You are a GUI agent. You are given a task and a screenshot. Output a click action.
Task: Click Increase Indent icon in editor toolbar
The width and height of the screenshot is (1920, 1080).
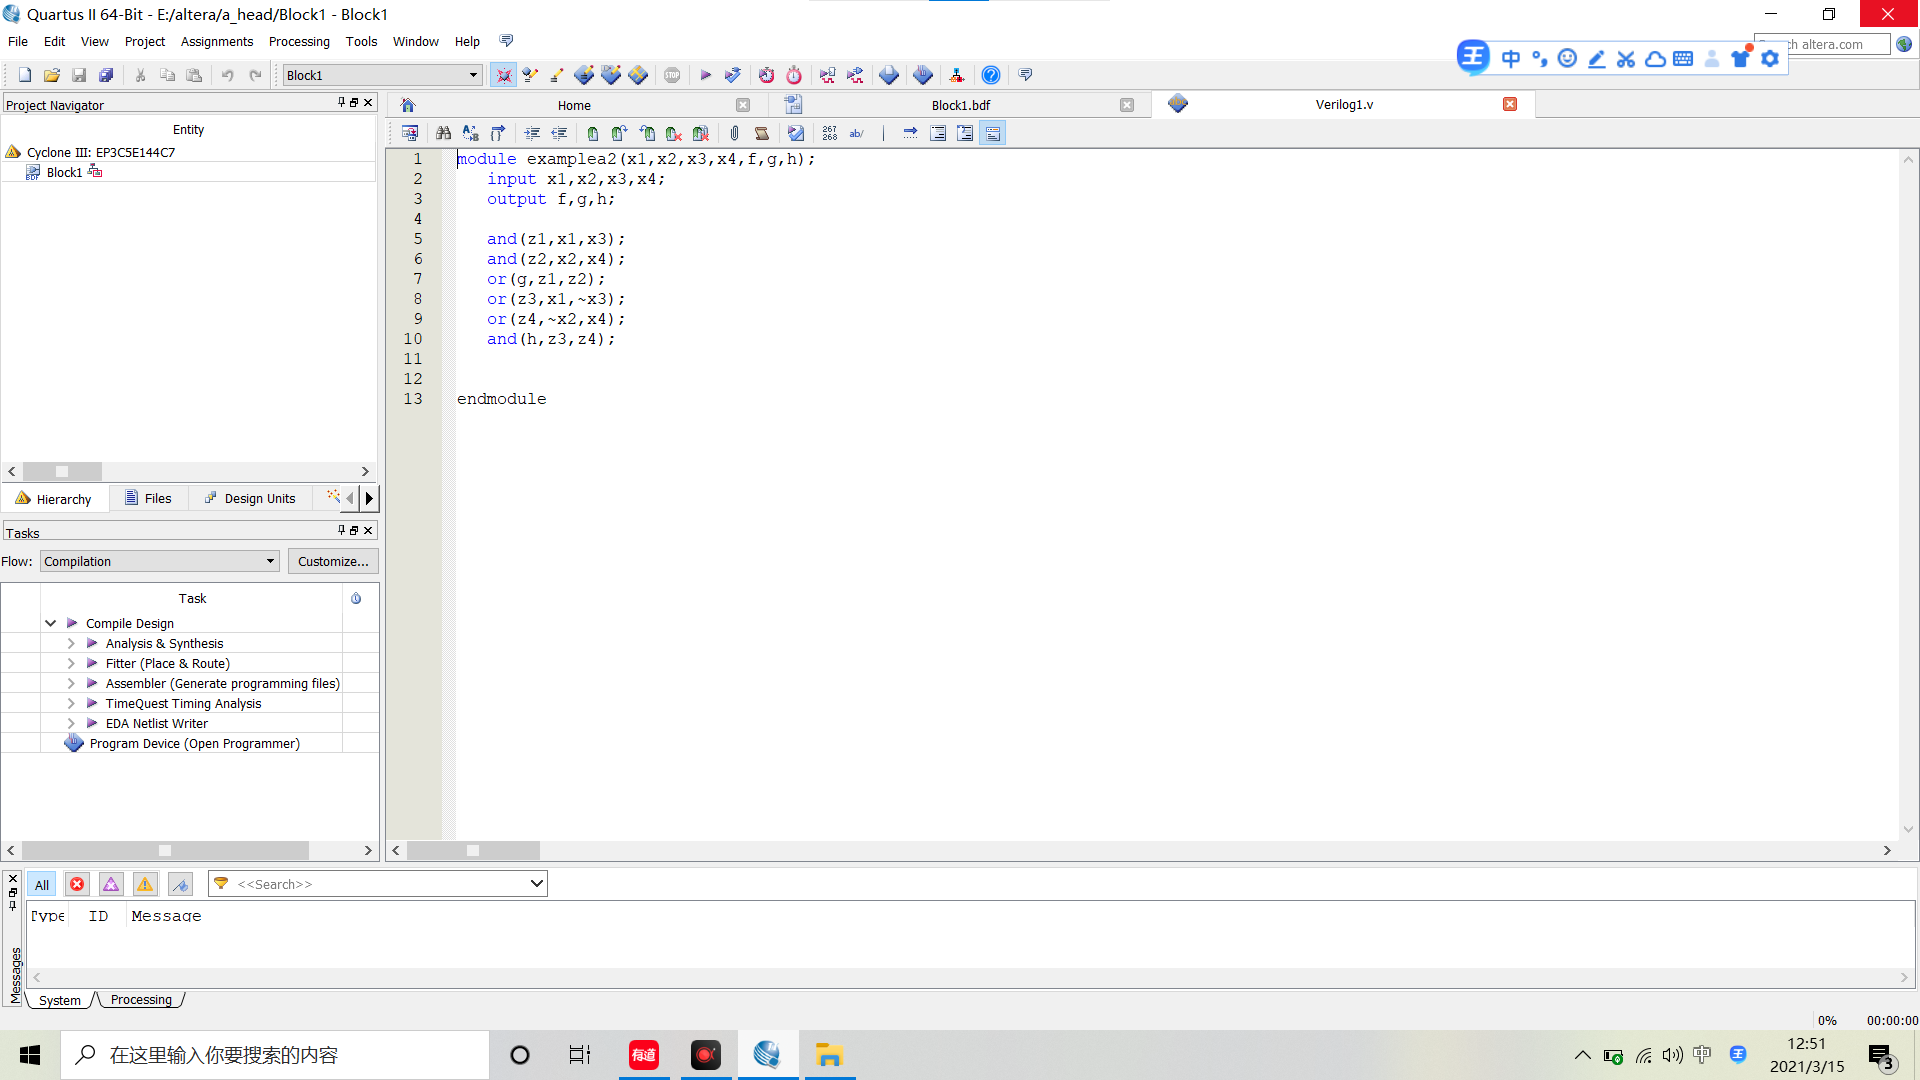tap(532, 133)
